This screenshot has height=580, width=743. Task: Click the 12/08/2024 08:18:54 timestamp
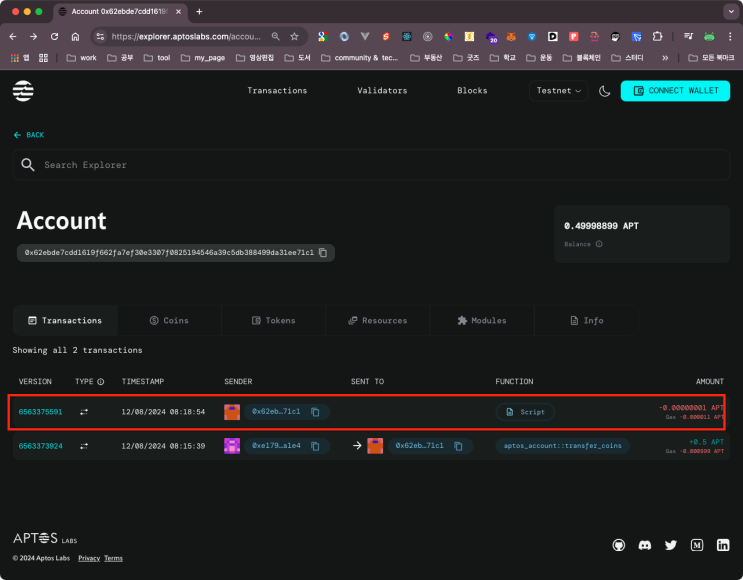[x=163, y=412]
